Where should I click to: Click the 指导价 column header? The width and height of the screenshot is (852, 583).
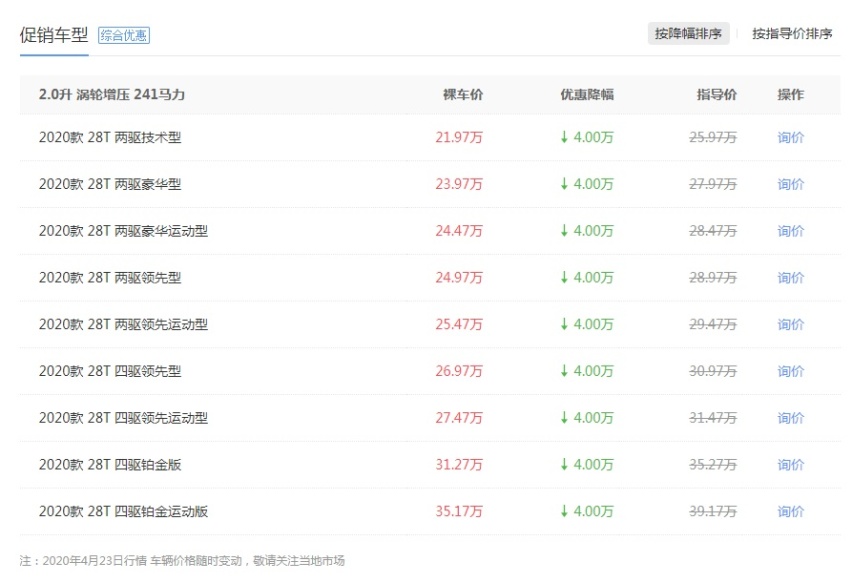point(717,95)
